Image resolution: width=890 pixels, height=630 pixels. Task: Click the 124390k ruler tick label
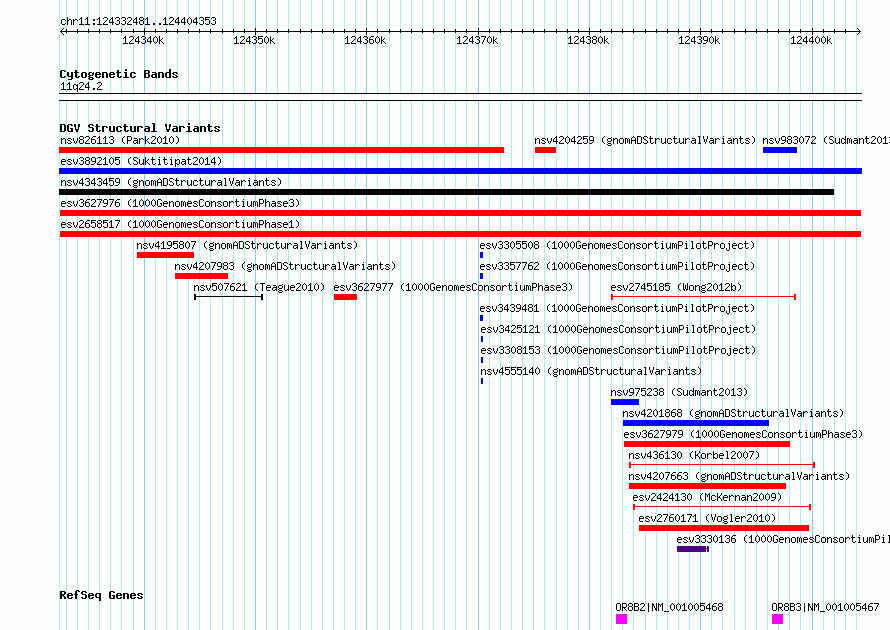pos(699,40)
